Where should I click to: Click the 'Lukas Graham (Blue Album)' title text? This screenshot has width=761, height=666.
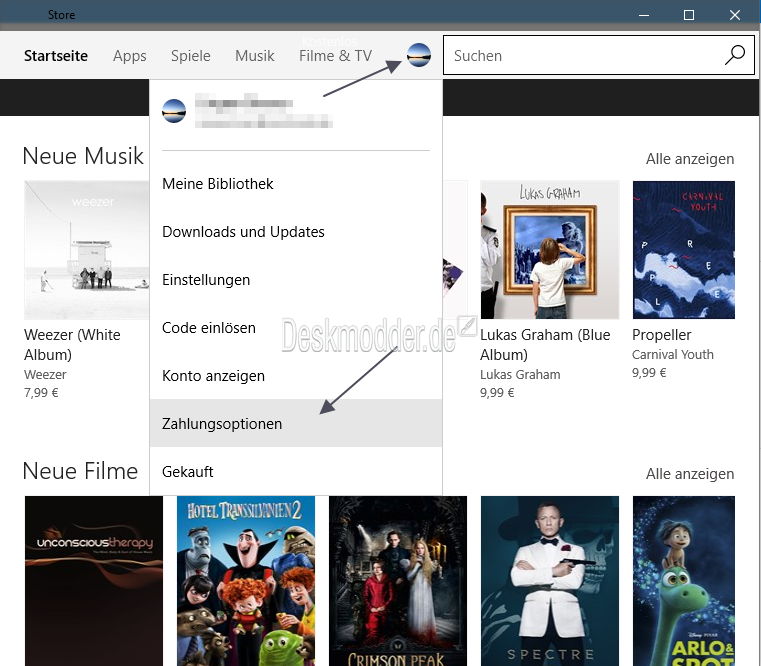(x=545, y=345)
